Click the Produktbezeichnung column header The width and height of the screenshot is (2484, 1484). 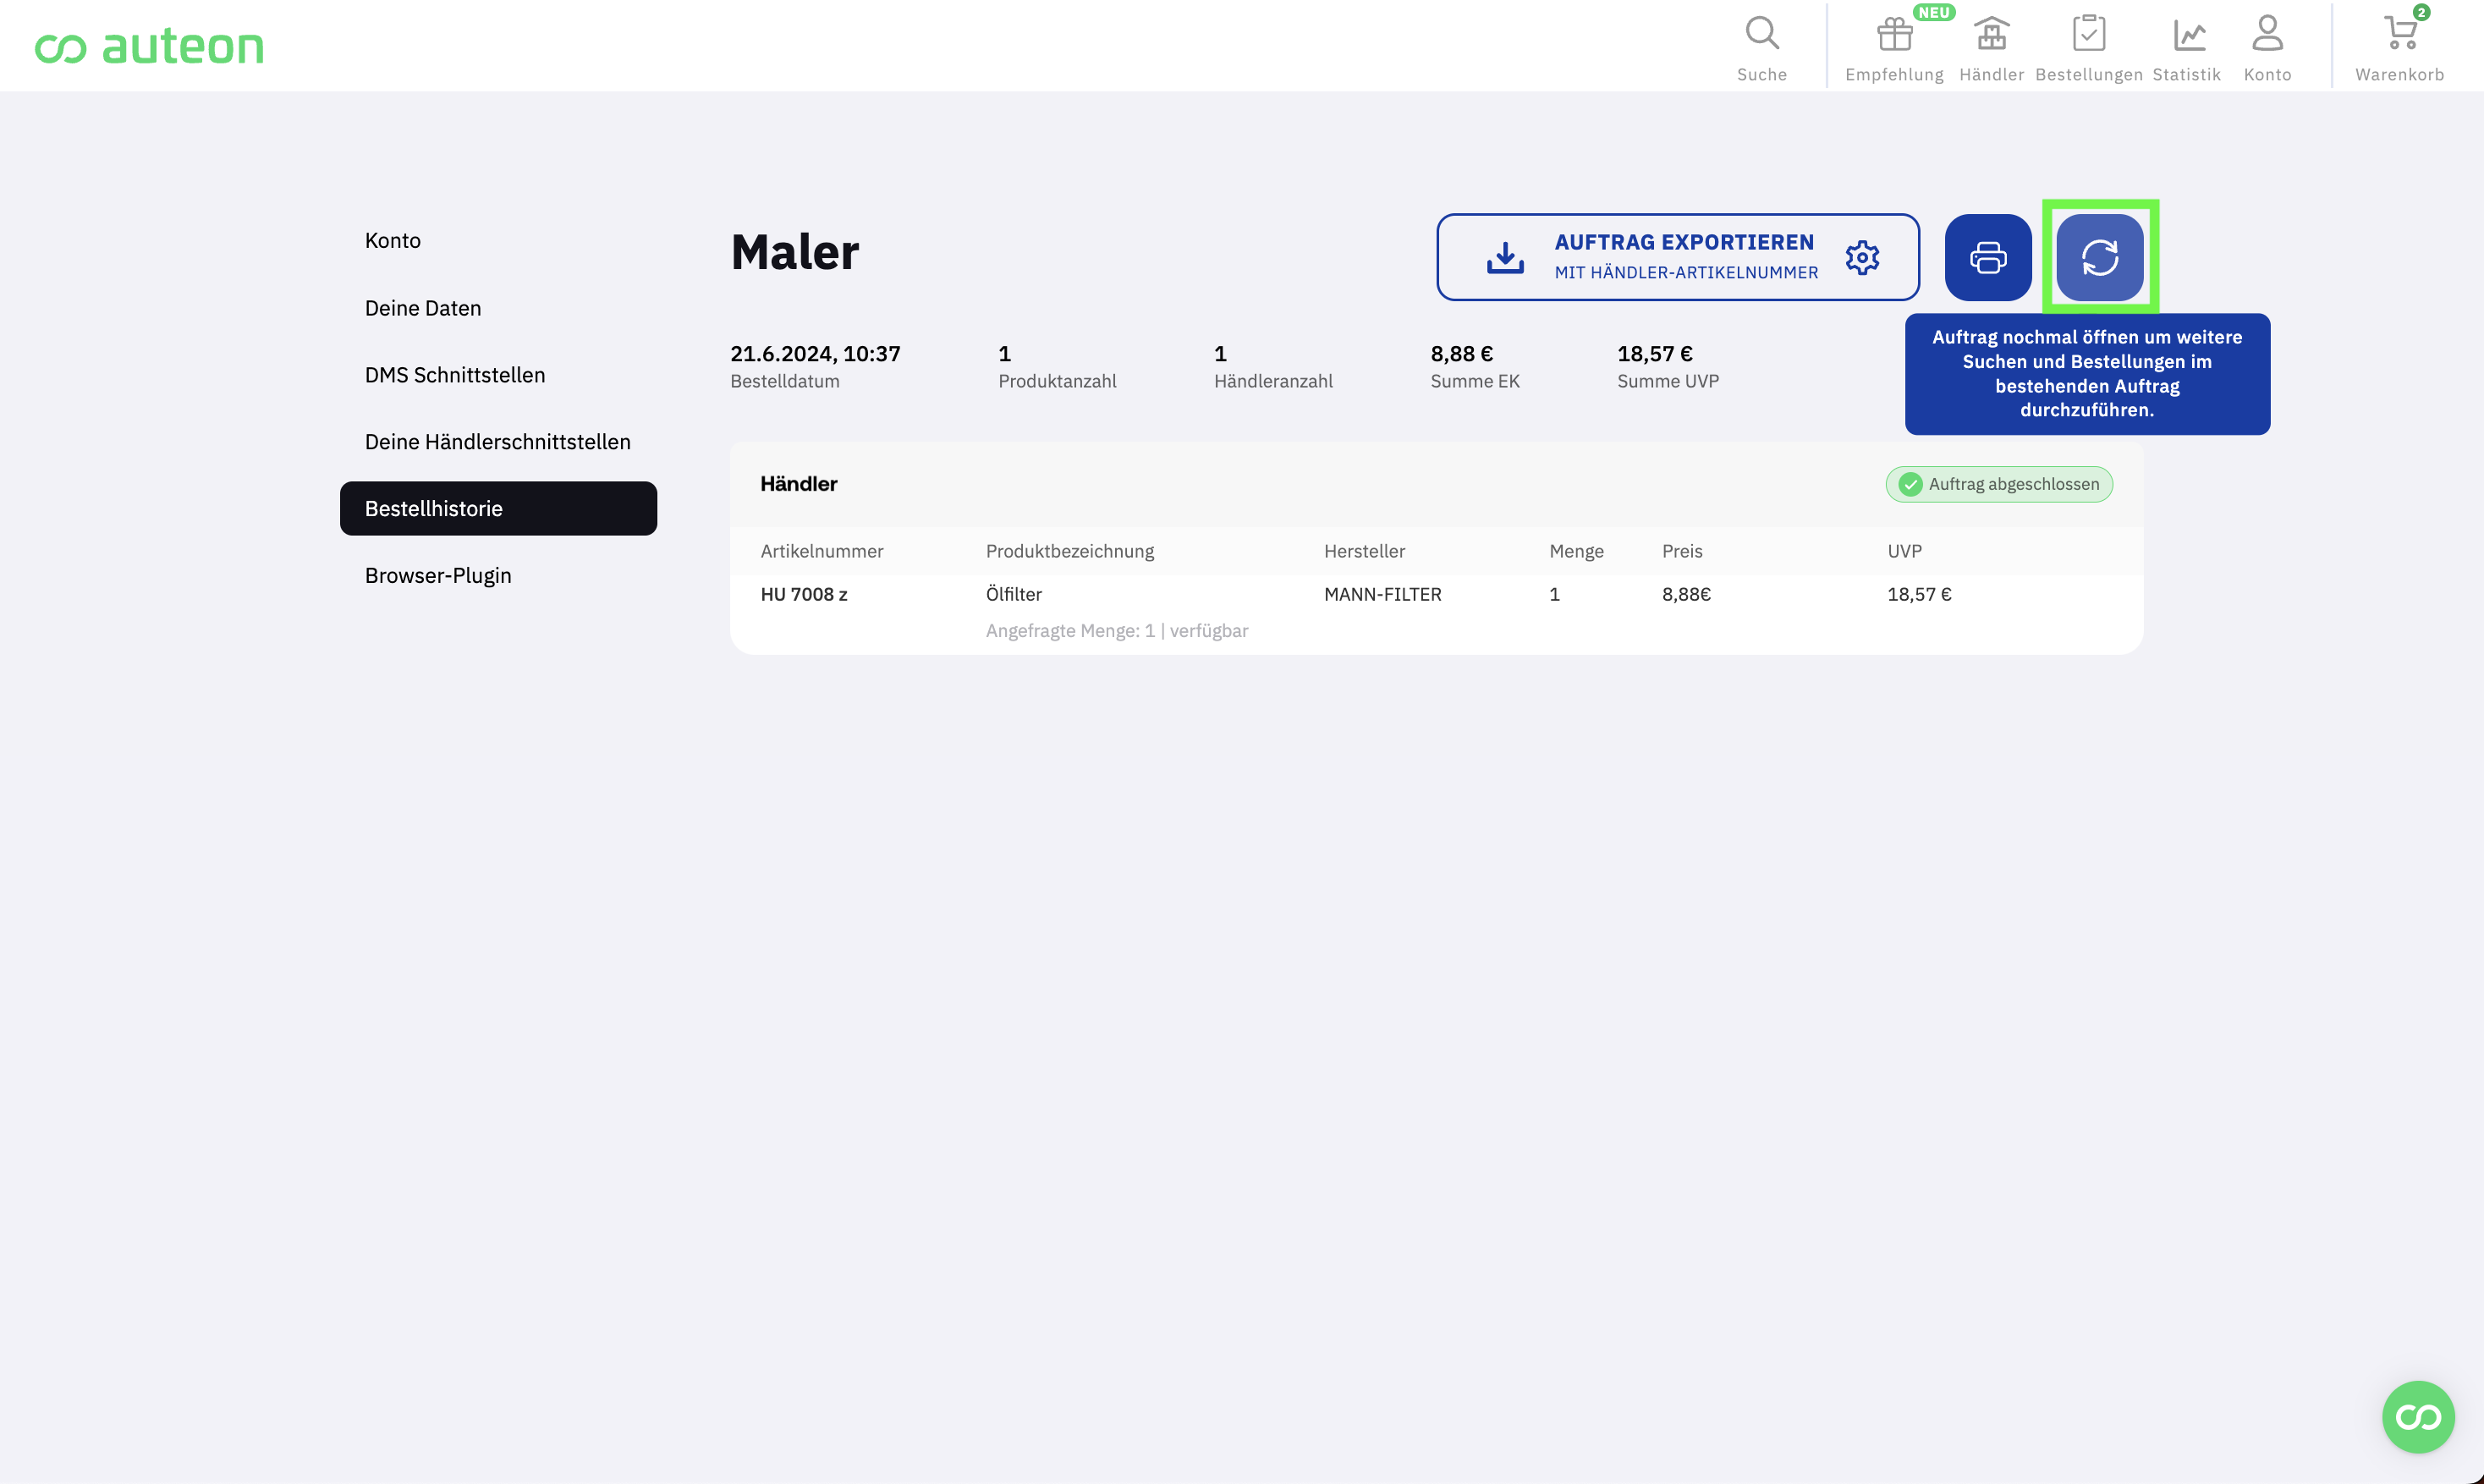[x=1070, y=551]
